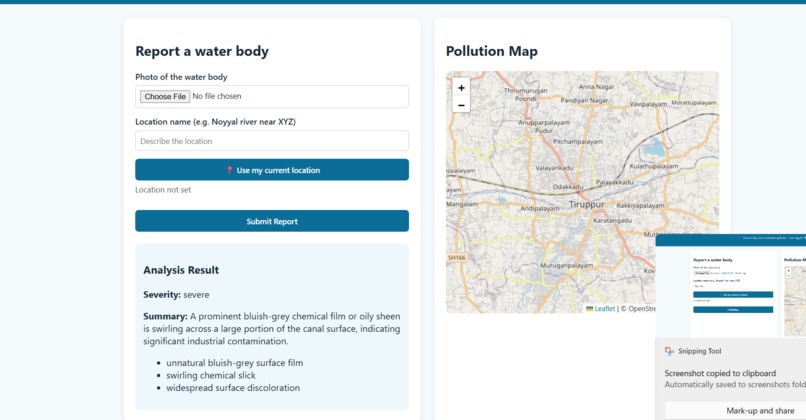Click Pandiyan Nagar label on the map
The height and width of the screenshot is (420, 806).
[584, 100]
